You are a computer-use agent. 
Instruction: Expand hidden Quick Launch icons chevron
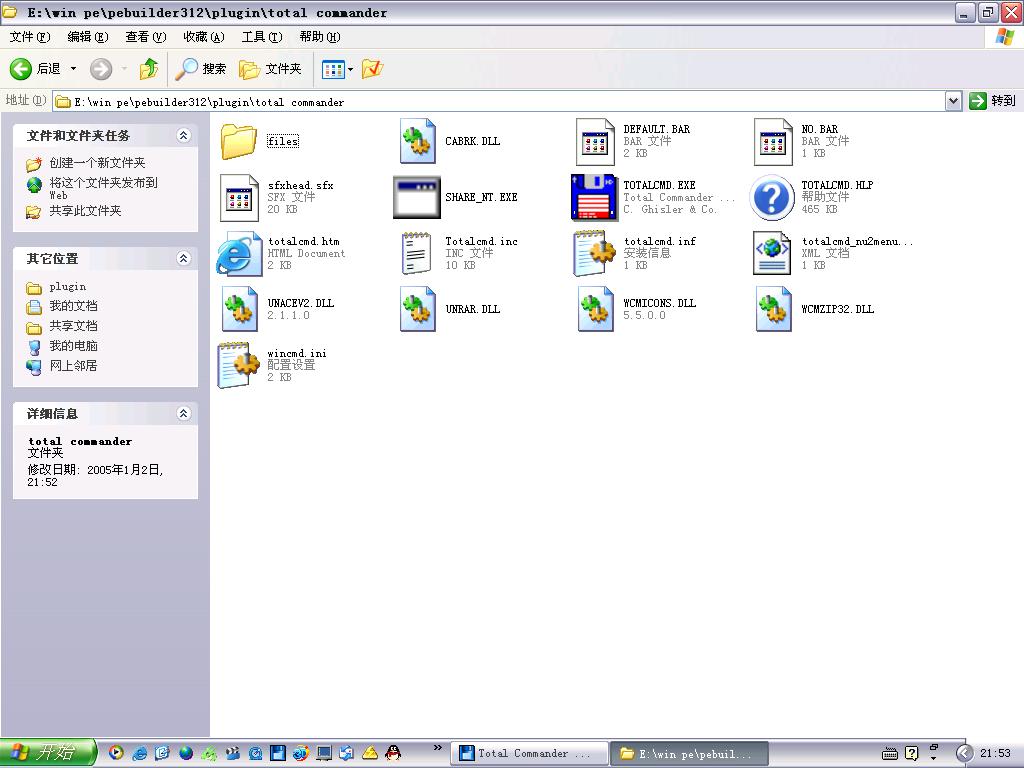[438, 748]
